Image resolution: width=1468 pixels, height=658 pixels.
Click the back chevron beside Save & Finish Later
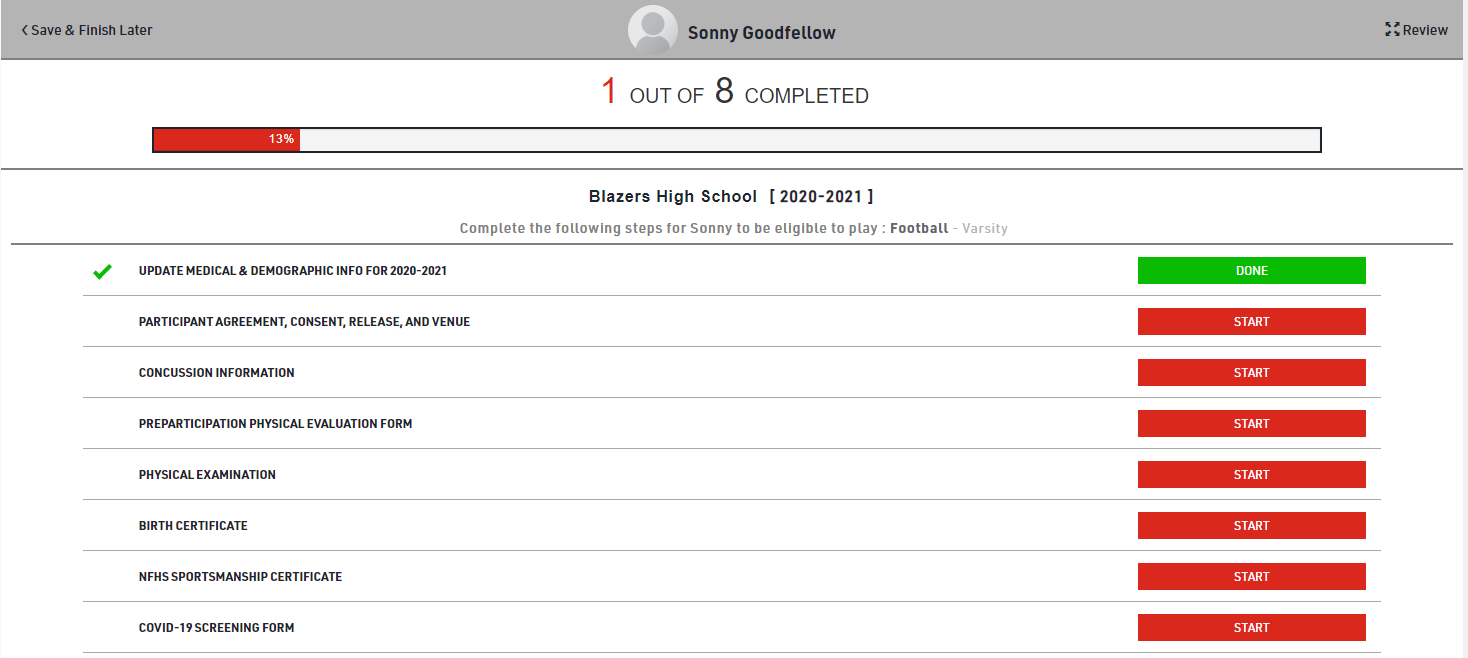24,30
